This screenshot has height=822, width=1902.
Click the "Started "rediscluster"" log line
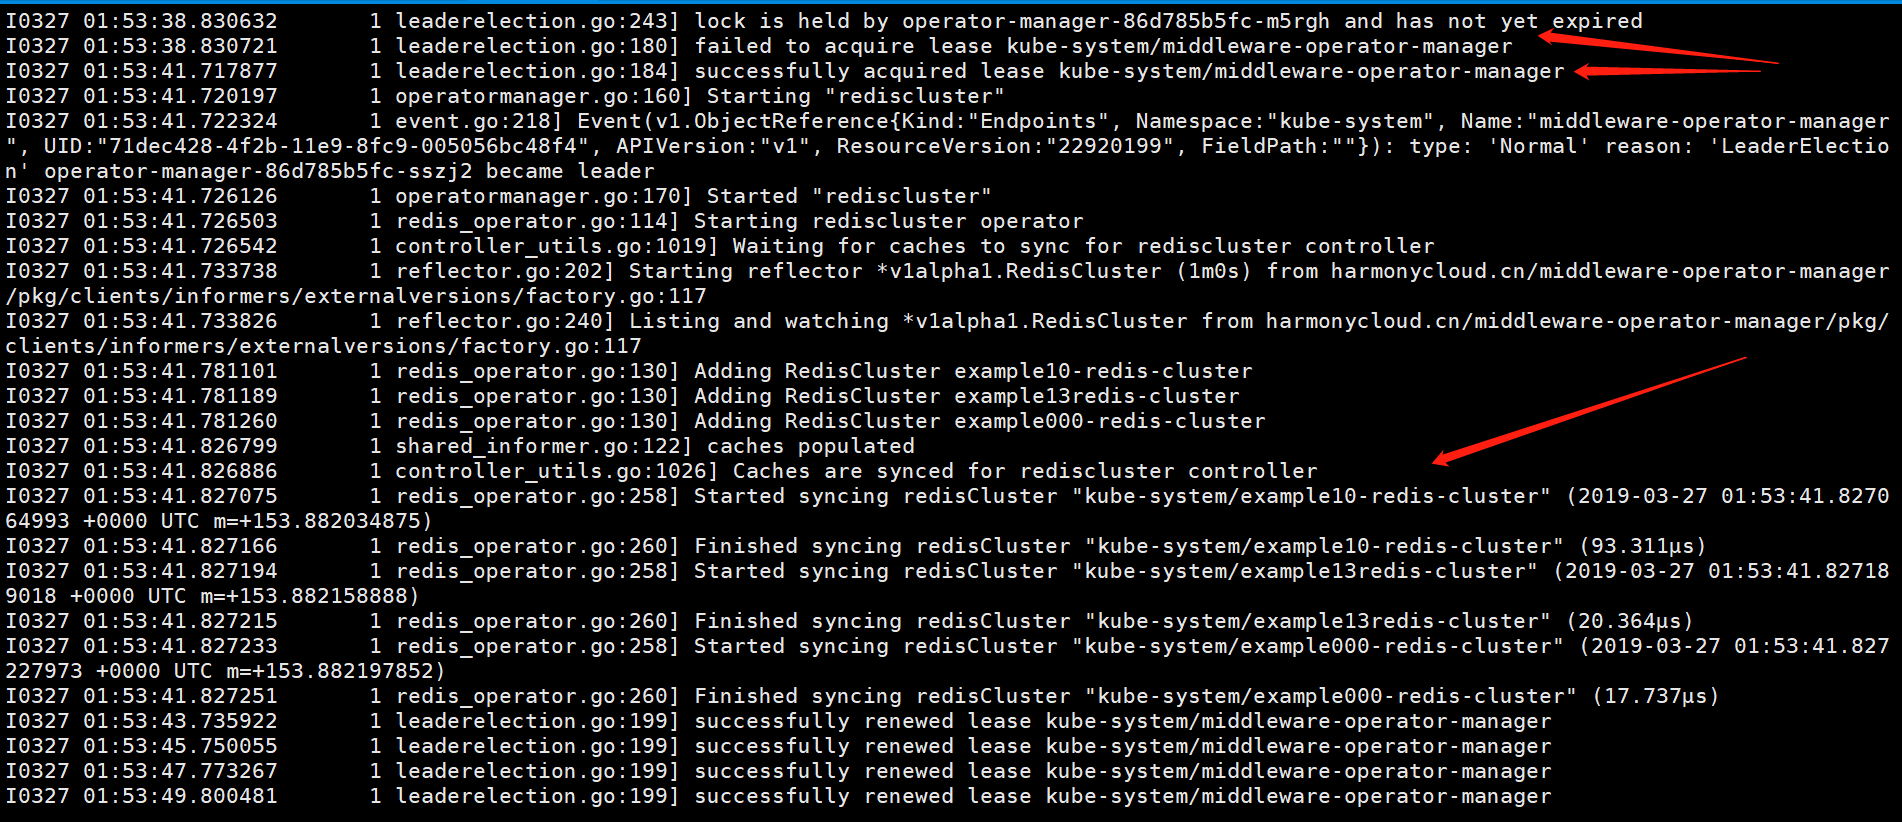point(498,196)
